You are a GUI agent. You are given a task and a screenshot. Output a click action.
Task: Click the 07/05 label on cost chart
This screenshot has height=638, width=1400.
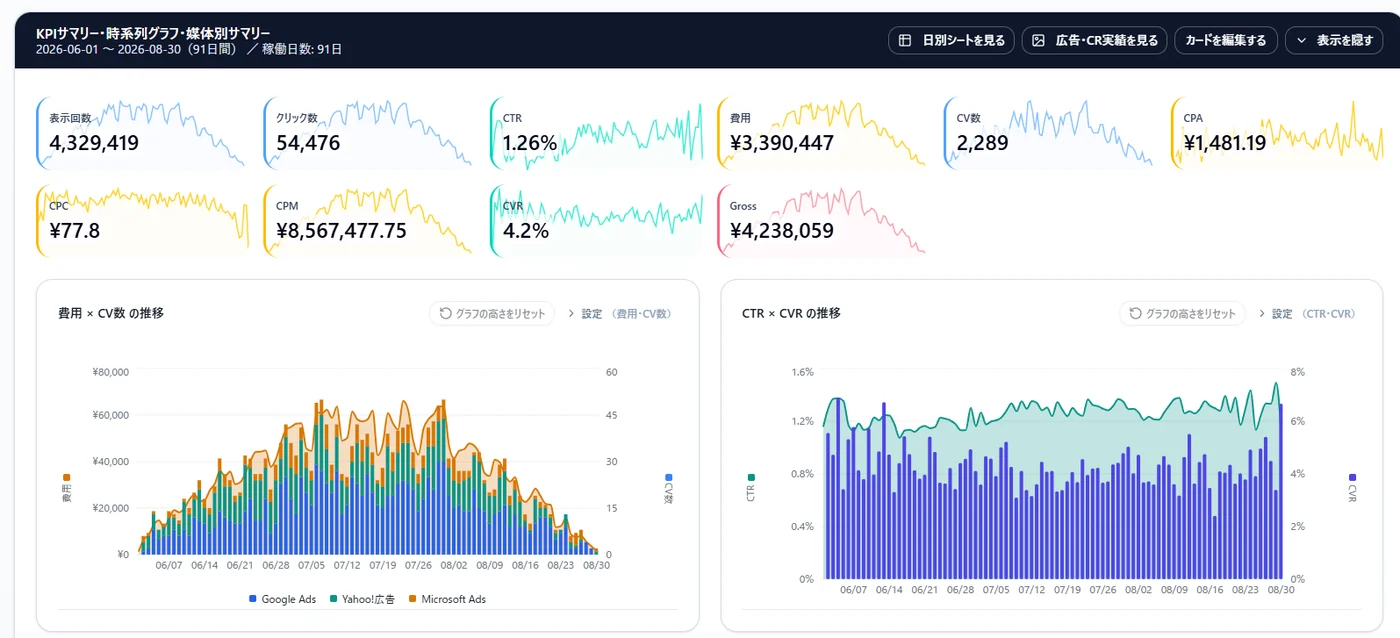[x=312, y=565]
